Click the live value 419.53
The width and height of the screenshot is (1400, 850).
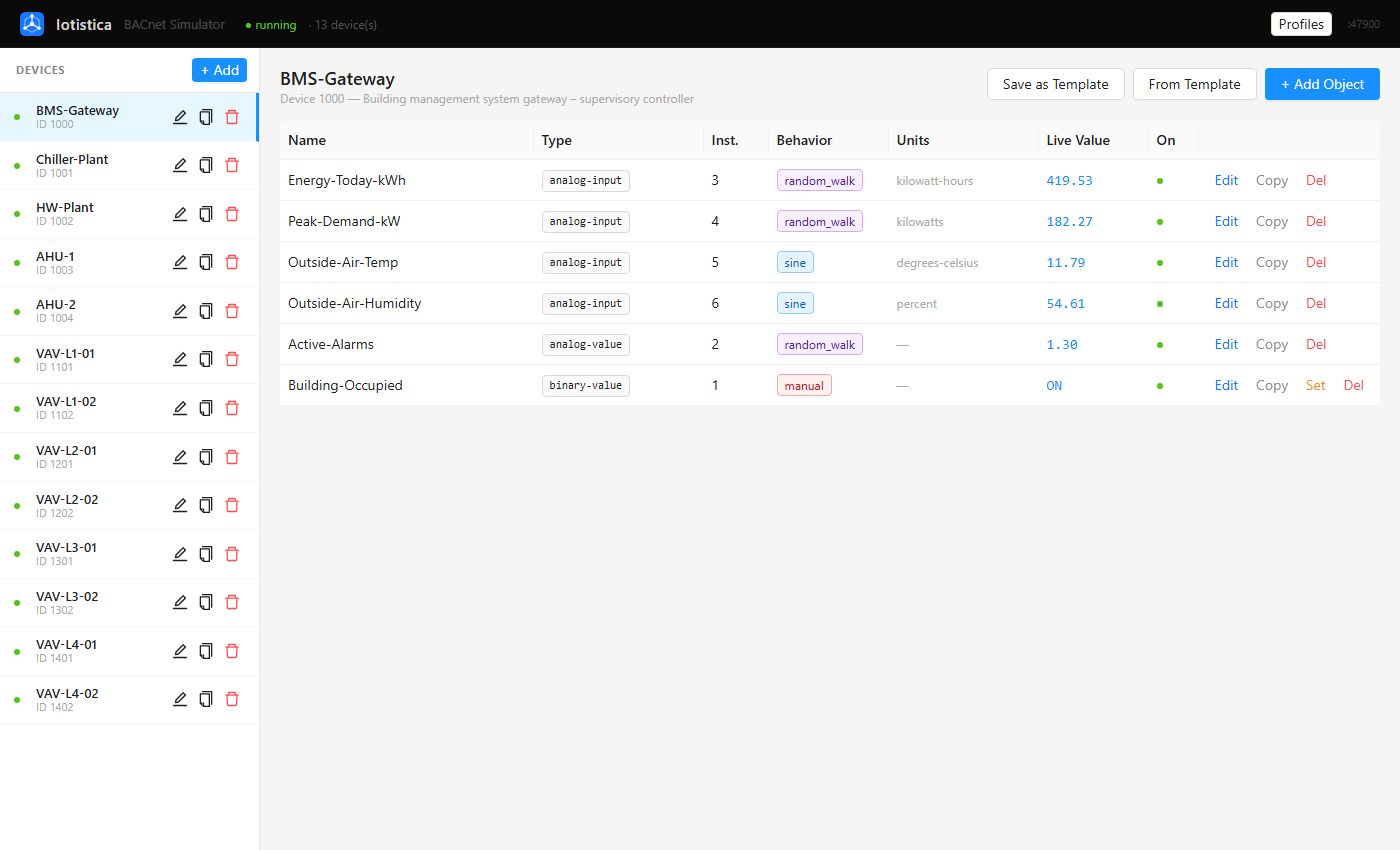pos(1069,181)
